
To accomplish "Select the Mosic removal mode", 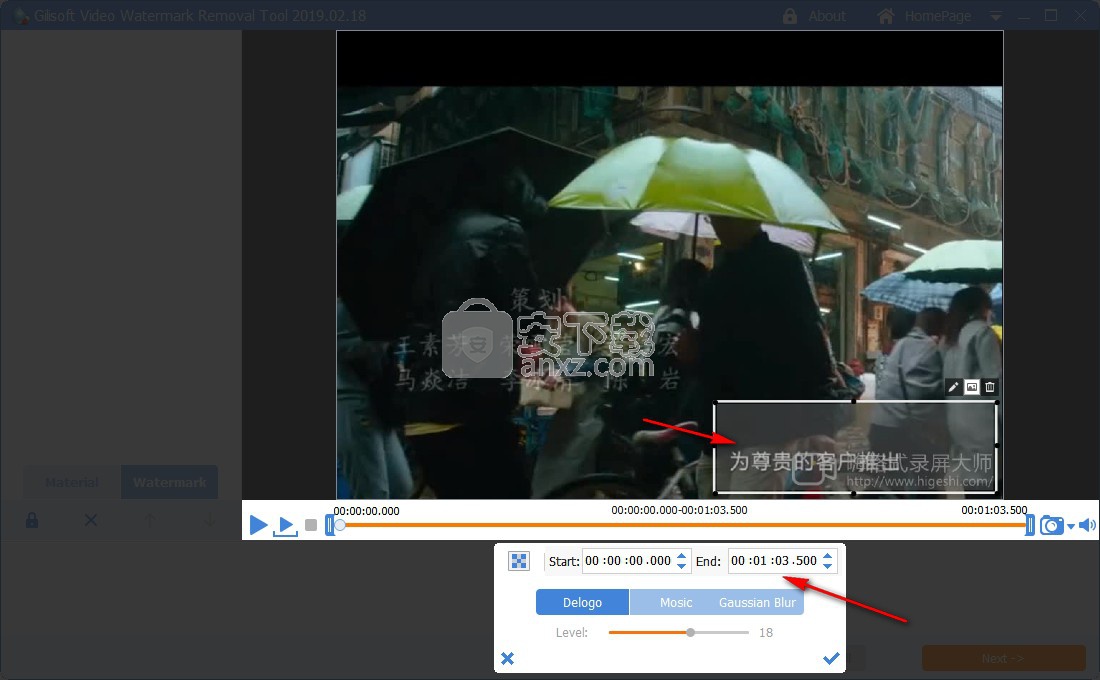I will coord(676,602).
